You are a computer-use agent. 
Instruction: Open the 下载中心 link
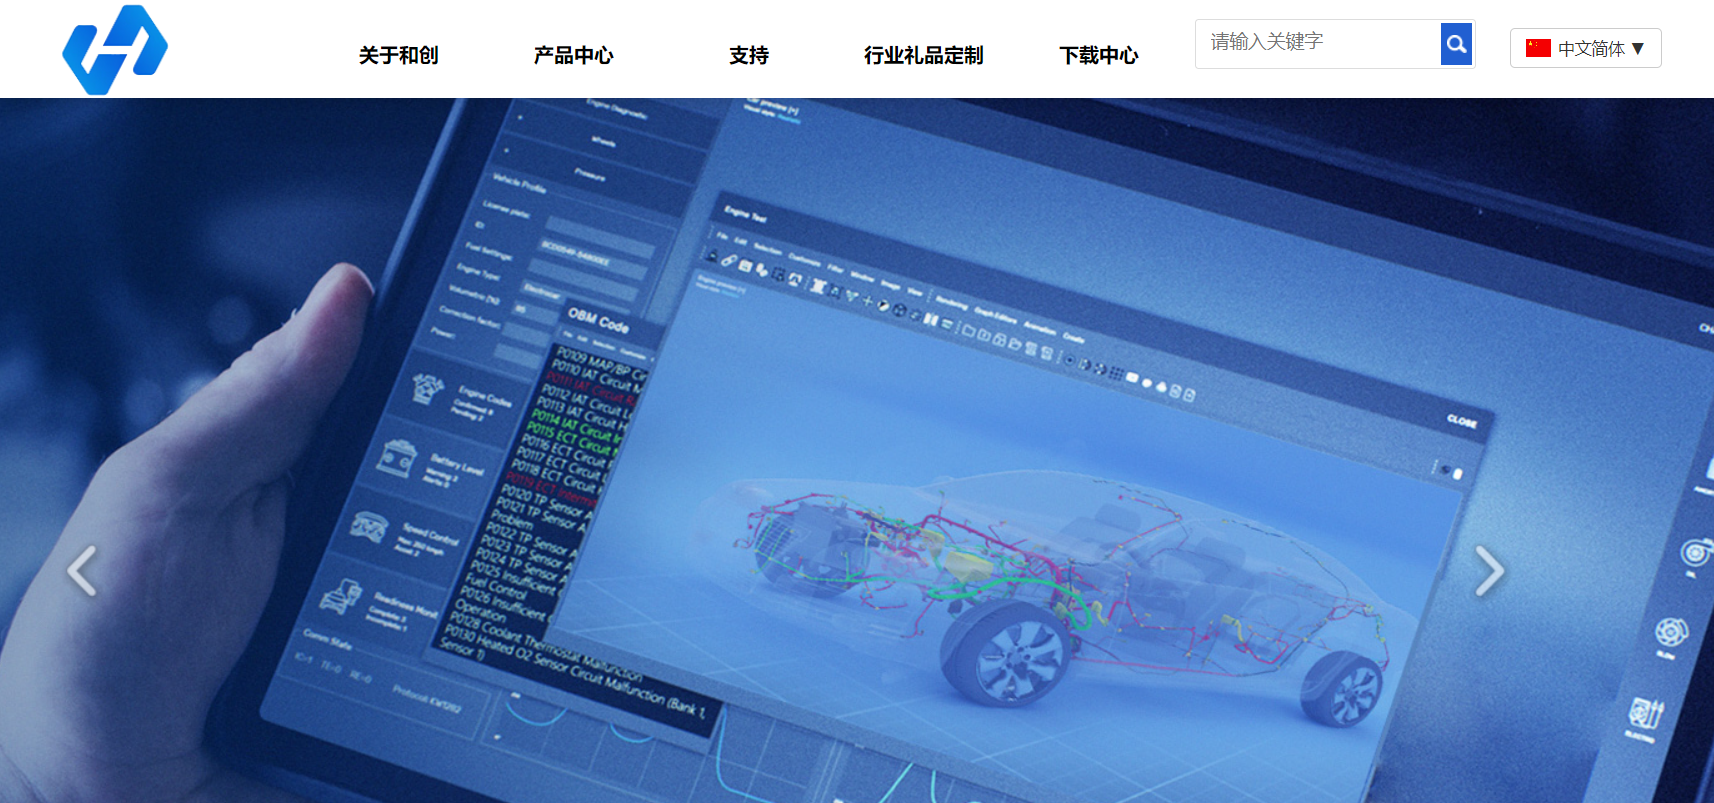click(x=1098, y=55)
